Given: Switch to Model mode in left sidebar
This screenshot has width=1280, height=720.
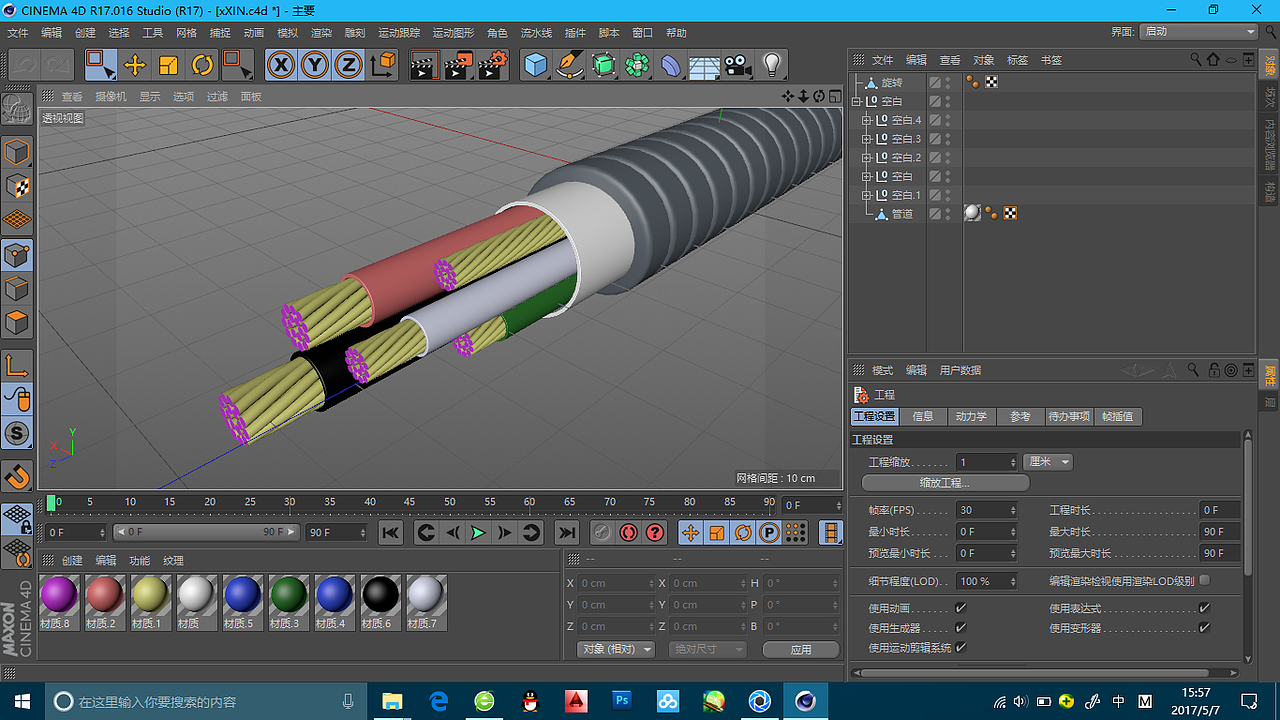Looking at the screenshot, I should coord(17,153).
